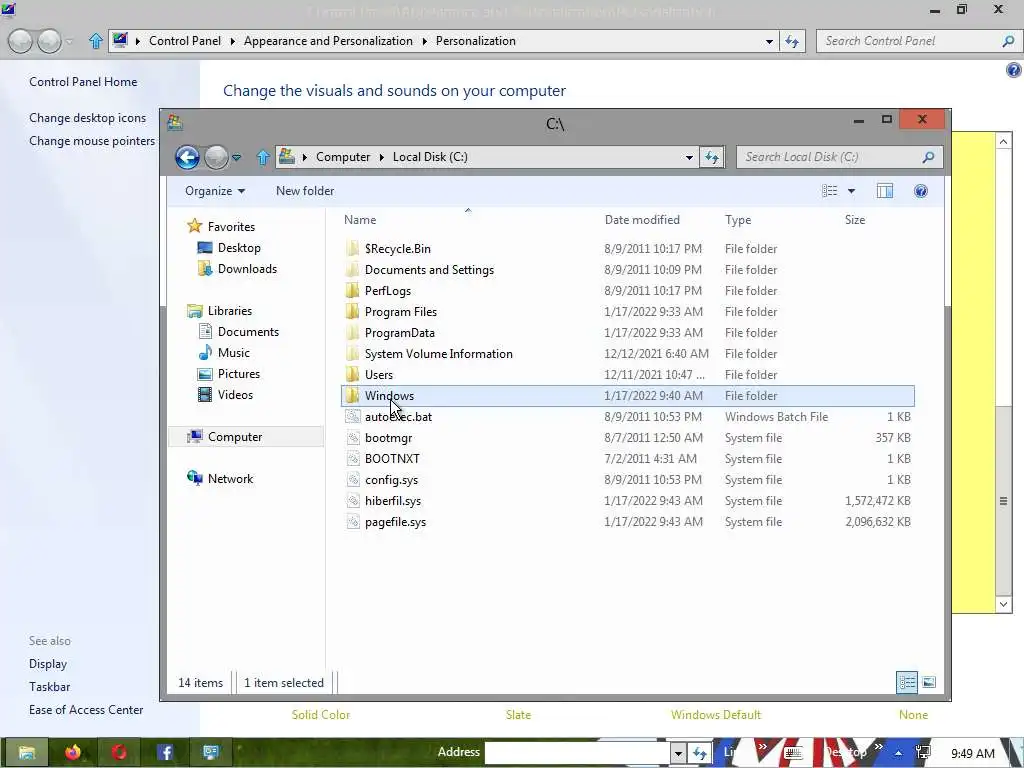The image size is (1024, 768).
Task: Open the Ease of Access Center link
Action: (86, 709)
